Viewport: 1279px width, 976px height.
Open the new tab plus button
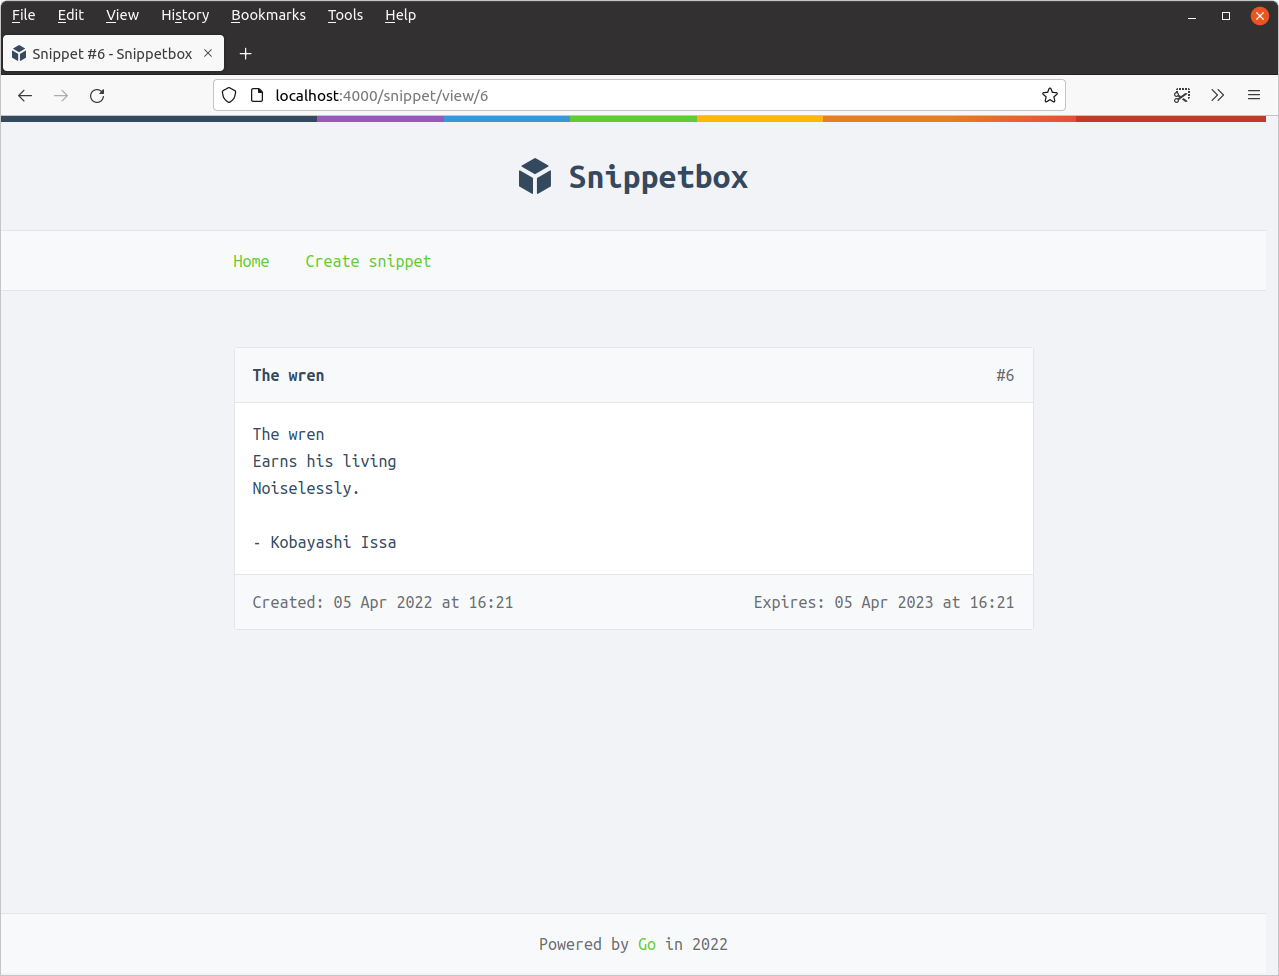click(245, 54)
